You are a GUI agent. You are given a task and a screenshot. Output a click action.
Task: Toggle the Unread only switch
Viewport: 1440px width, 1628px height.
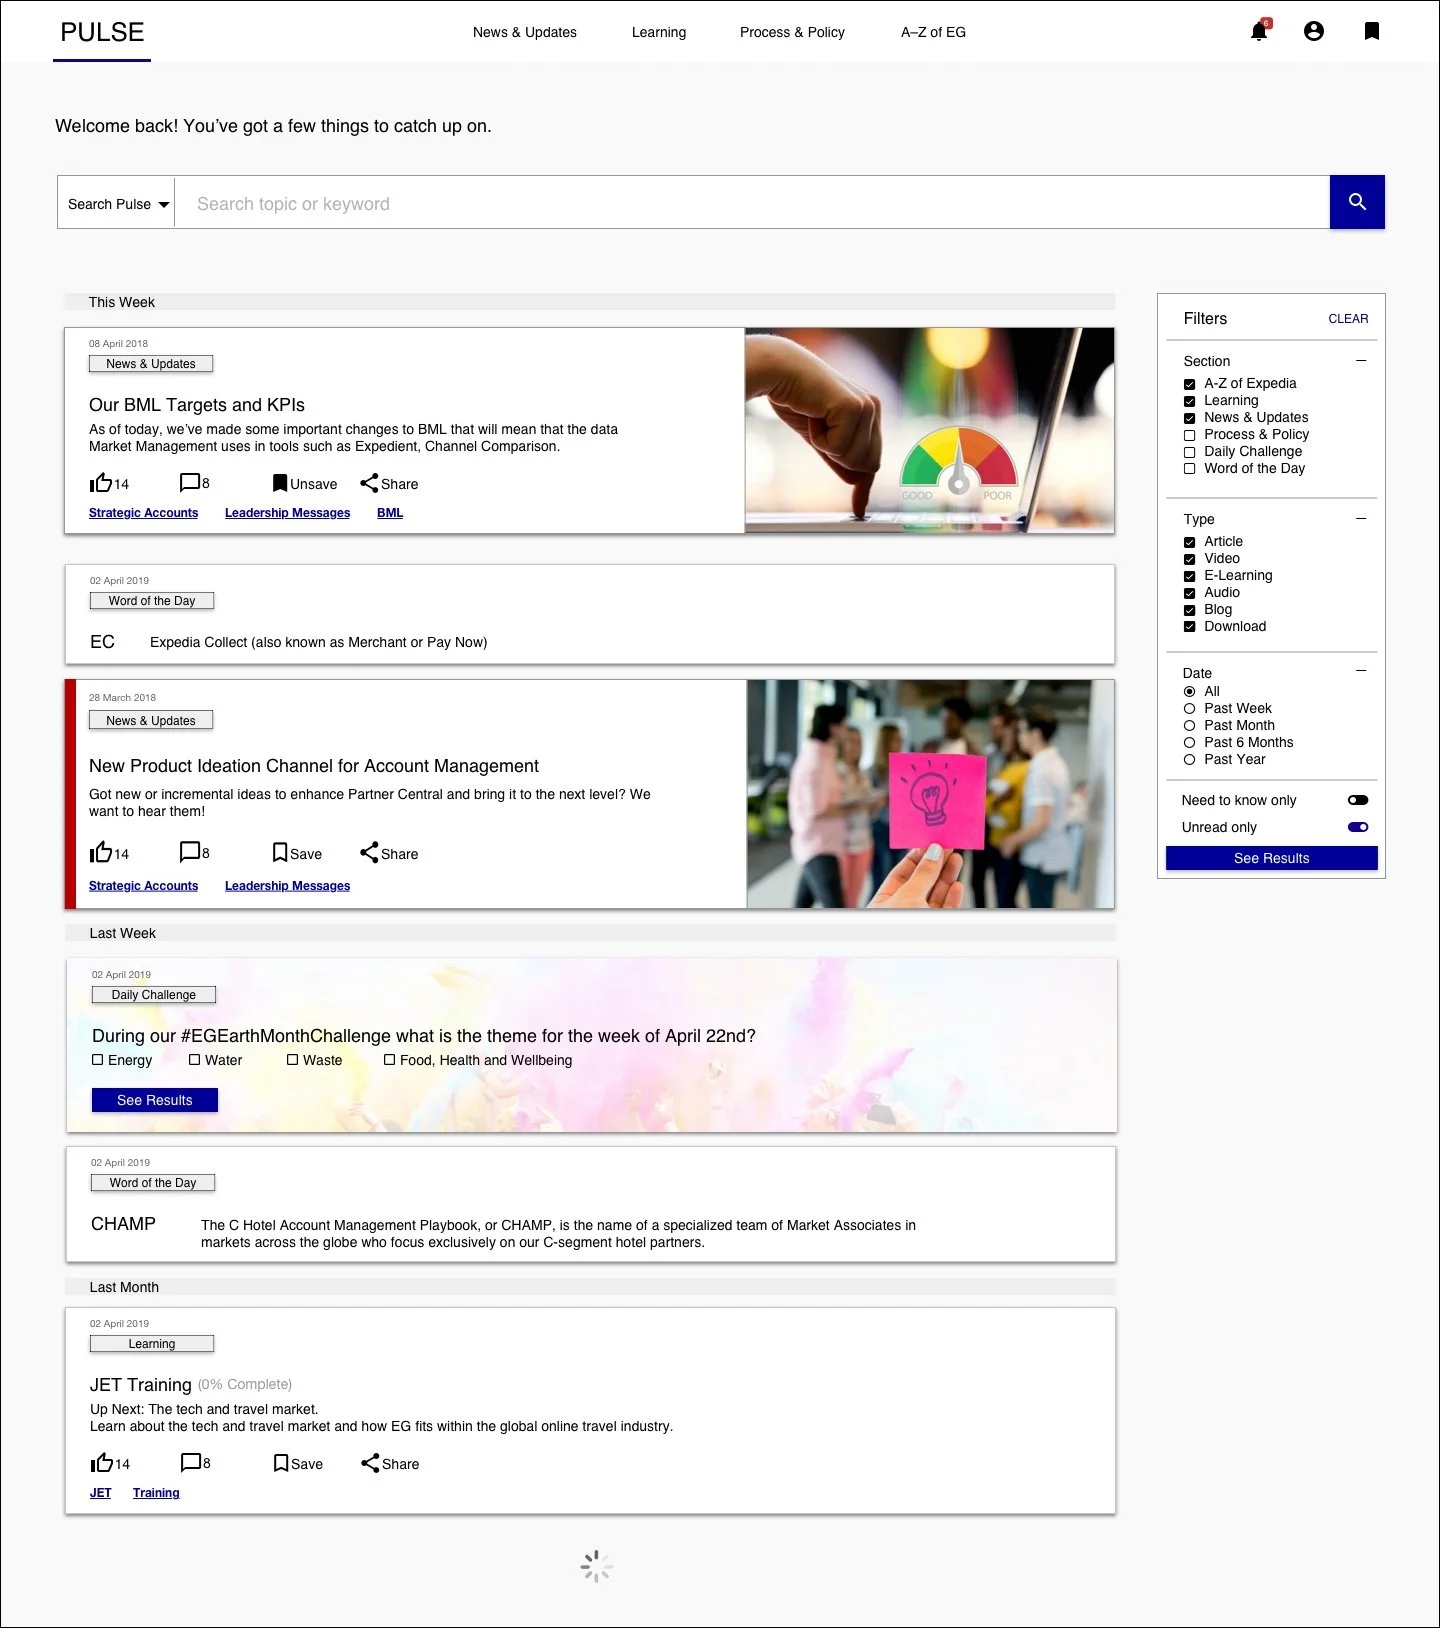click(x=1358, y=827)
